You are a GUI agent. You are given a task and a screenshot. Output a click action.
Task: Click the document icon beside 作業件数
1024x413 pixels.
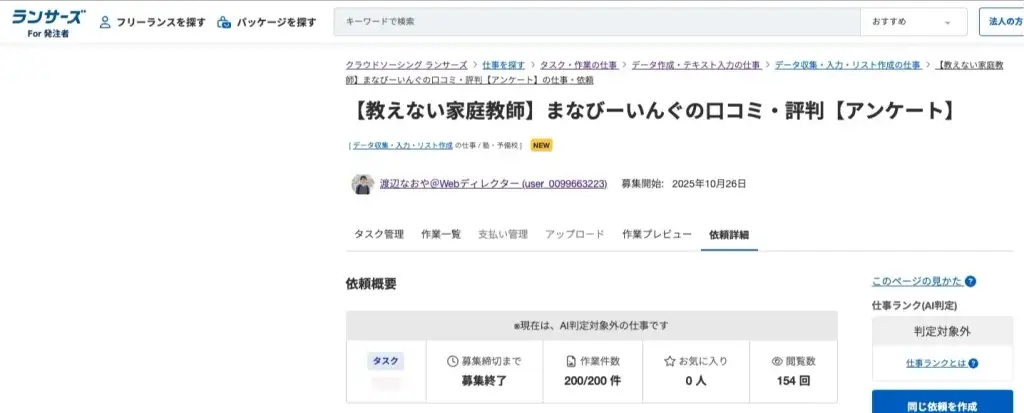(570, 361)
